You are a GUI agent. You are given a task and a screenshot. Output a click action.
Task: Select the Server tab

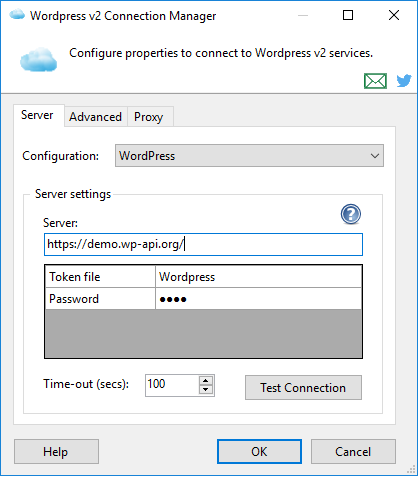click(x=37, y=115)
